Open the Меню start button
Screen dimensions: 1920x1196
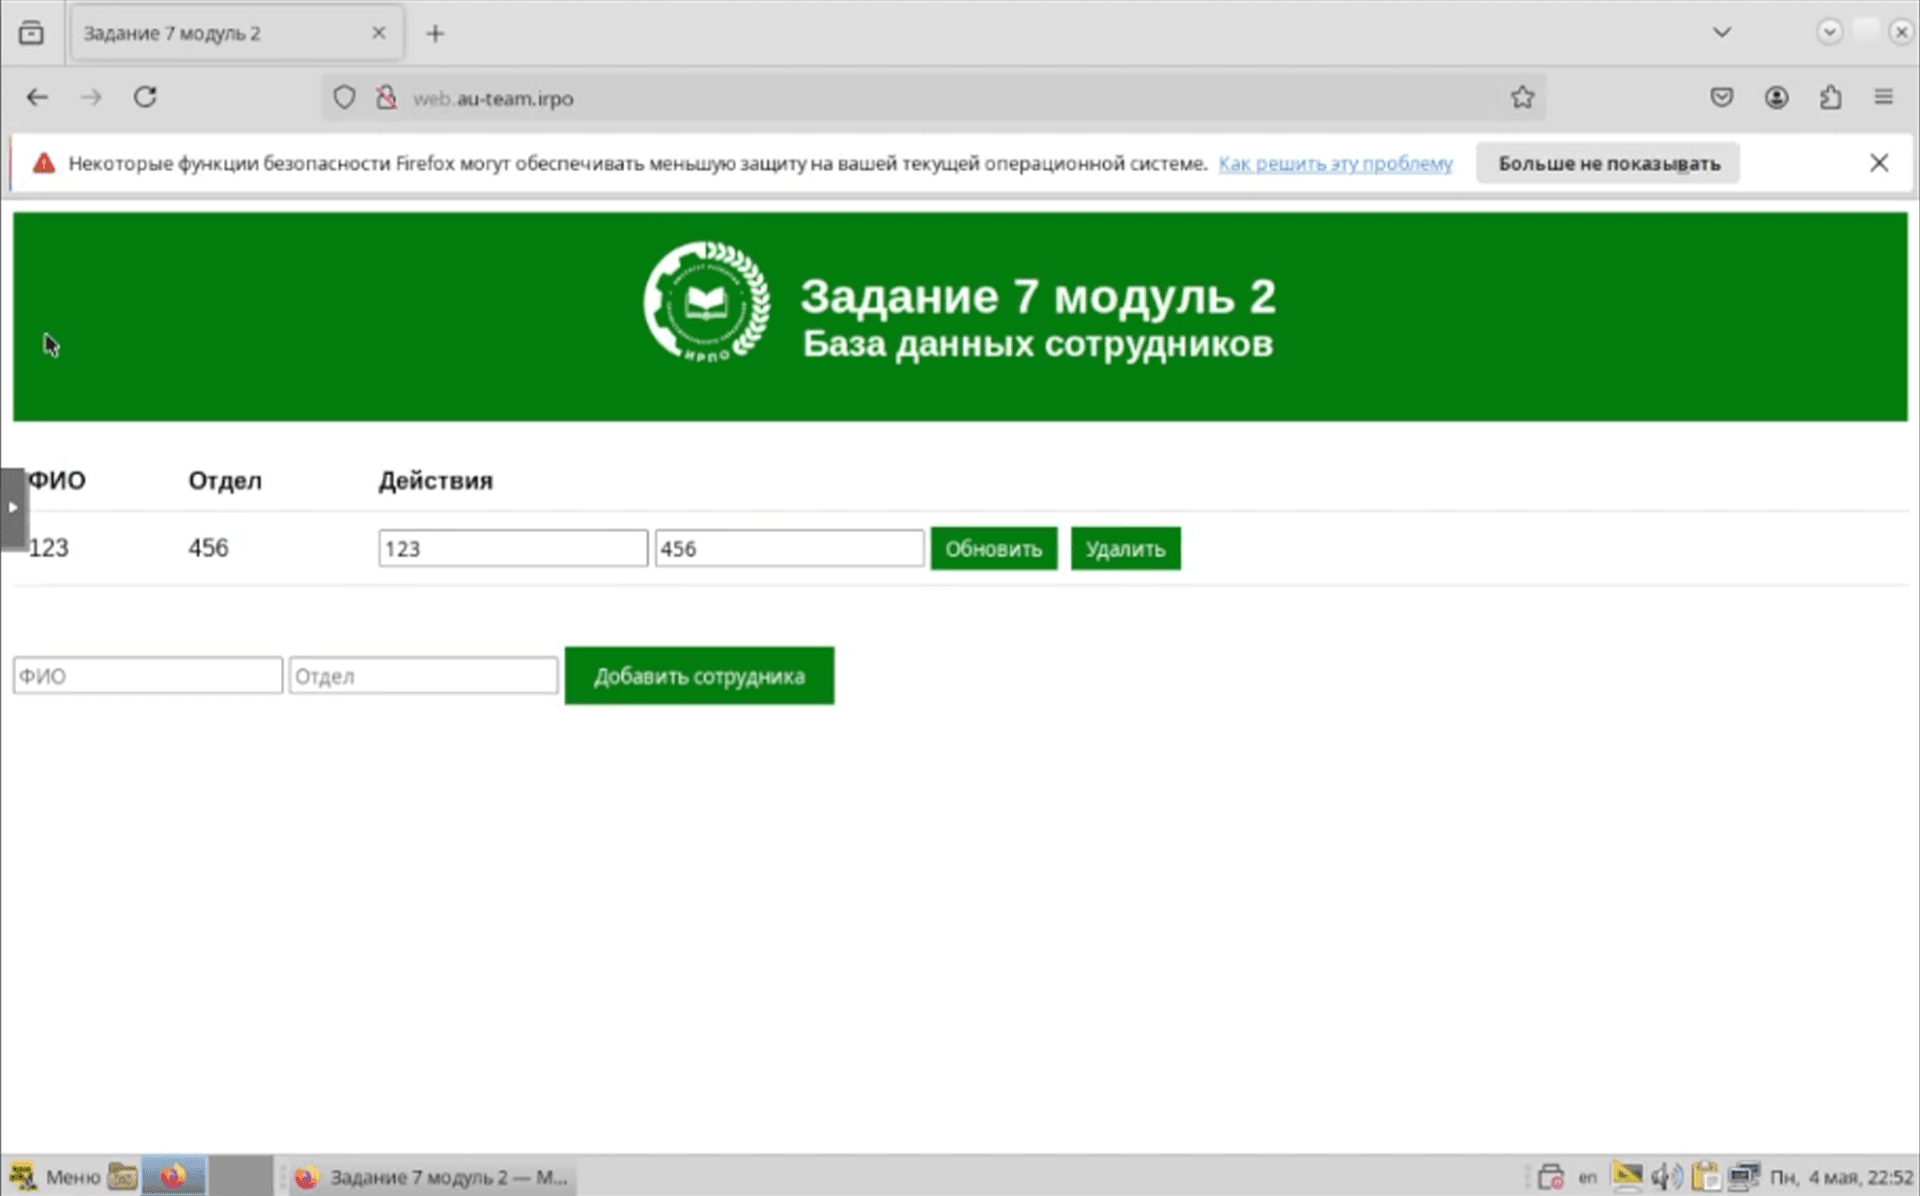pos(56,1177)
